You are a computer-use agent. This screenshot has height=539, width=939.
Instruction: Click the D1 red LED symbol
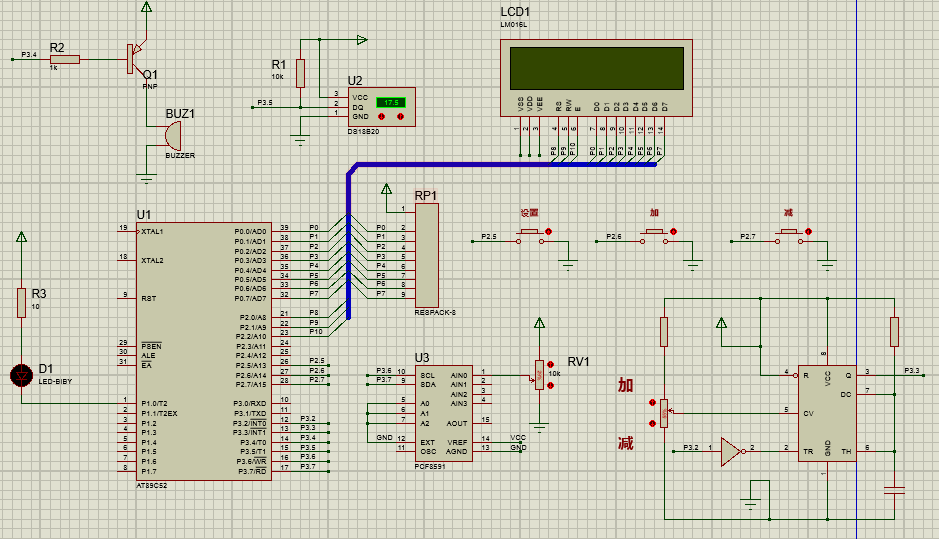click(21, 375)
